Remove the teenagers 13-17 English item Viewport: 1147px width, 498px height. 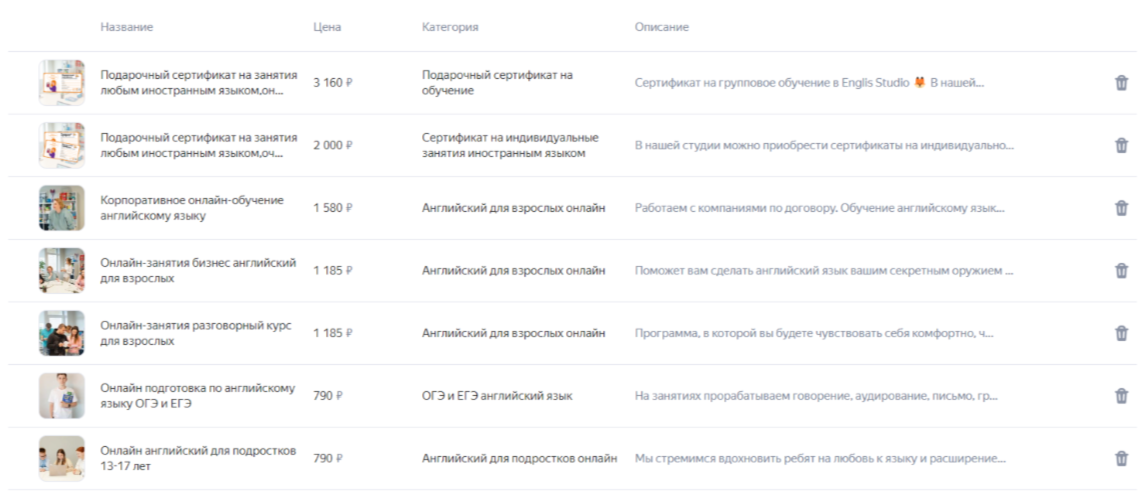[1121, 459]
